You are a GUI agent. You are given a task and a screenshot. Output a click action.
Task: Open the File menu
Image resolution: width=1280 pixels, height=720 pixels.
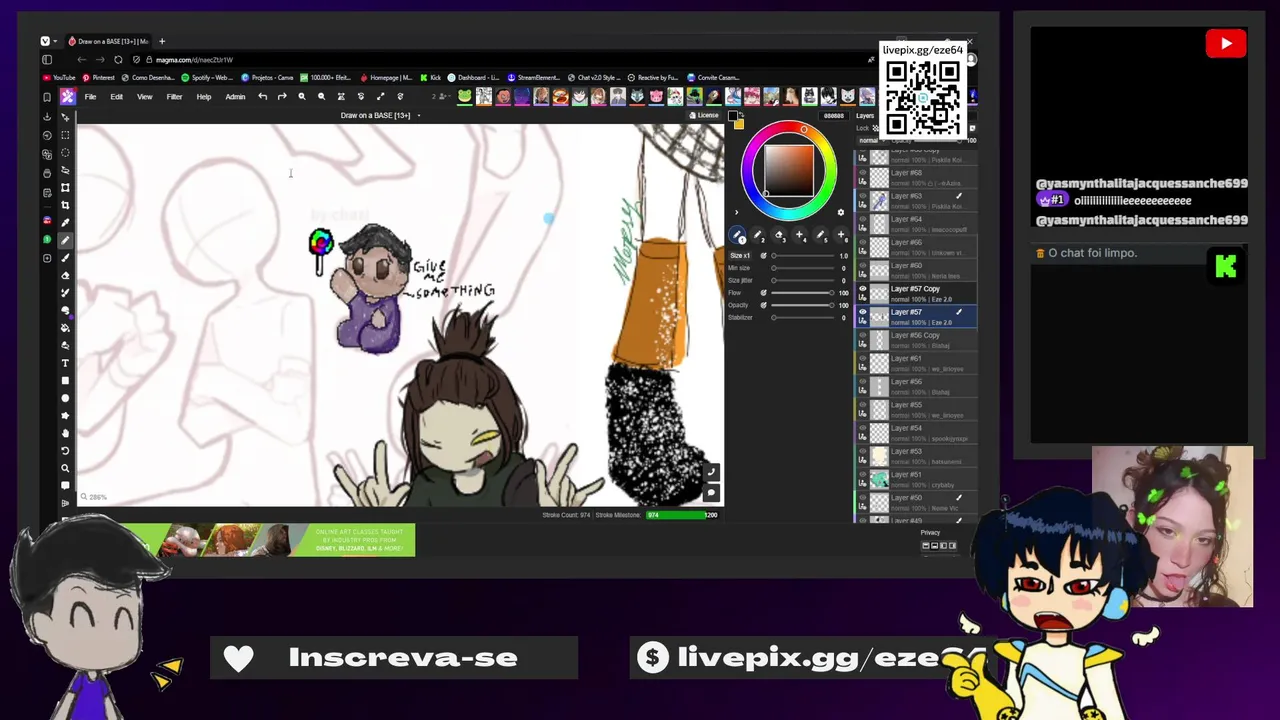pyautogui.click(x=90, y=97)
